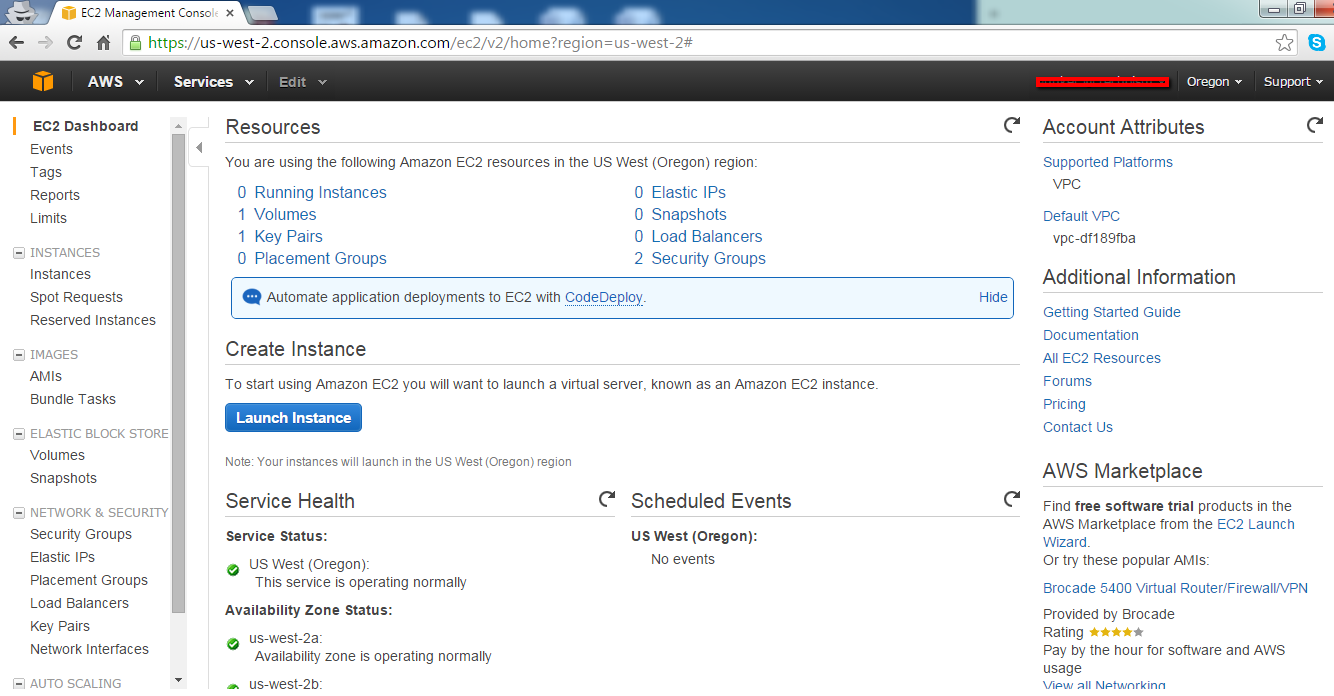Open the All EC2 Resources link
Image resolution: width=1334 pixels, height=696 pixels.
pyautogui.click(x=1102, y=358)
